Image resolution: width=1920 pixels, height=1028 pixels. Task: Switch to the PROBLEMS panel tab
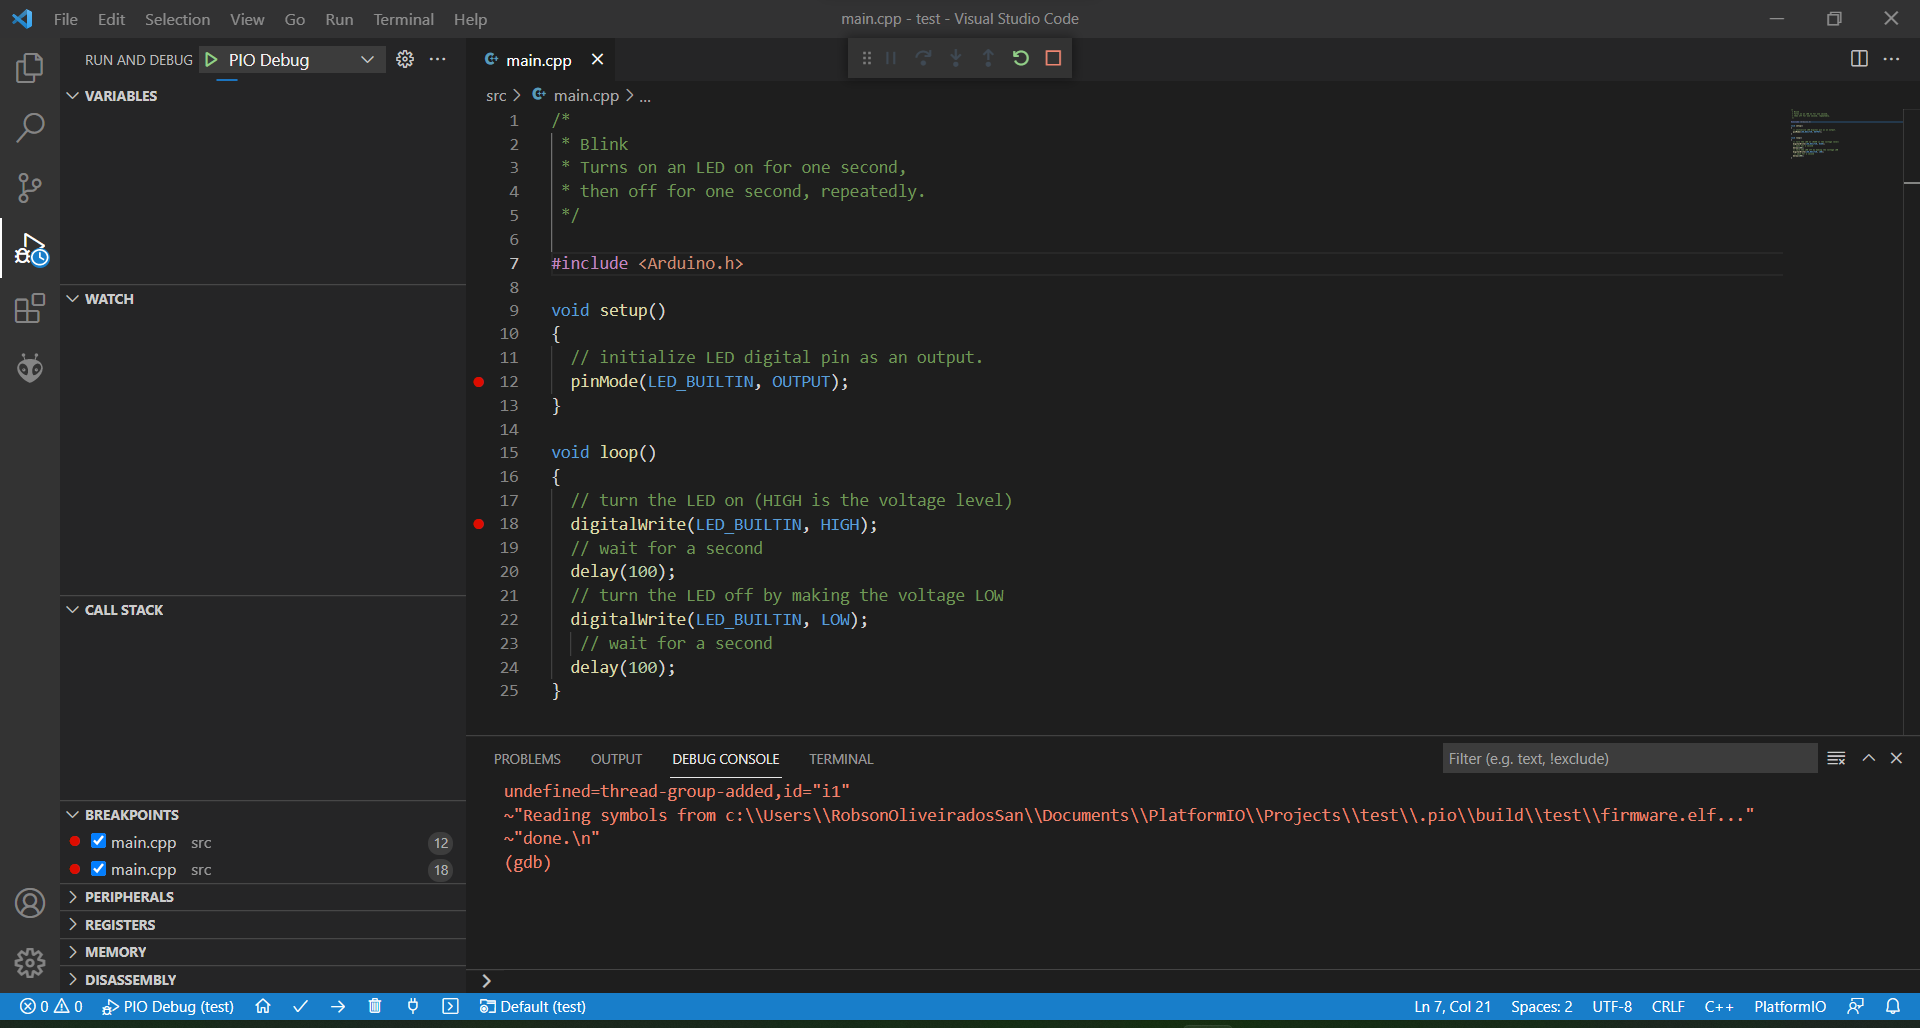(x=527, y=759)
